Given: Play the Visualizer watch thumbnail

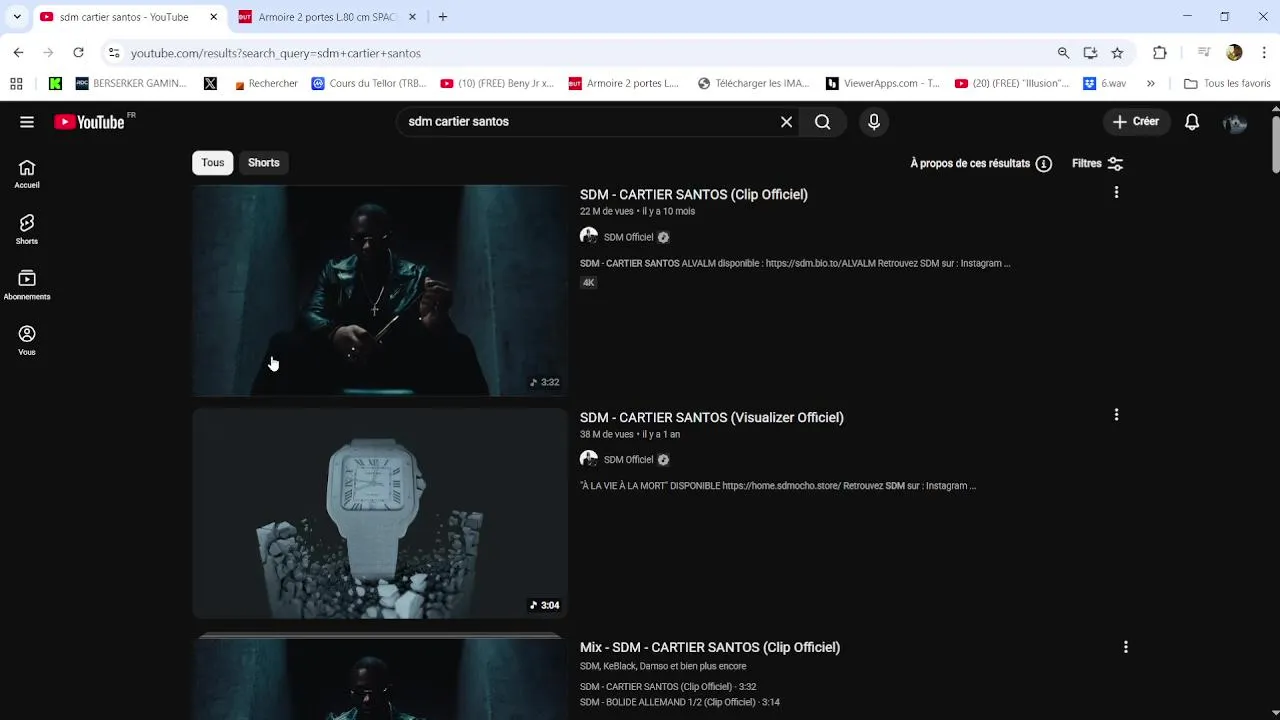Looking at the screenshot, I should [x=380, y=513].
